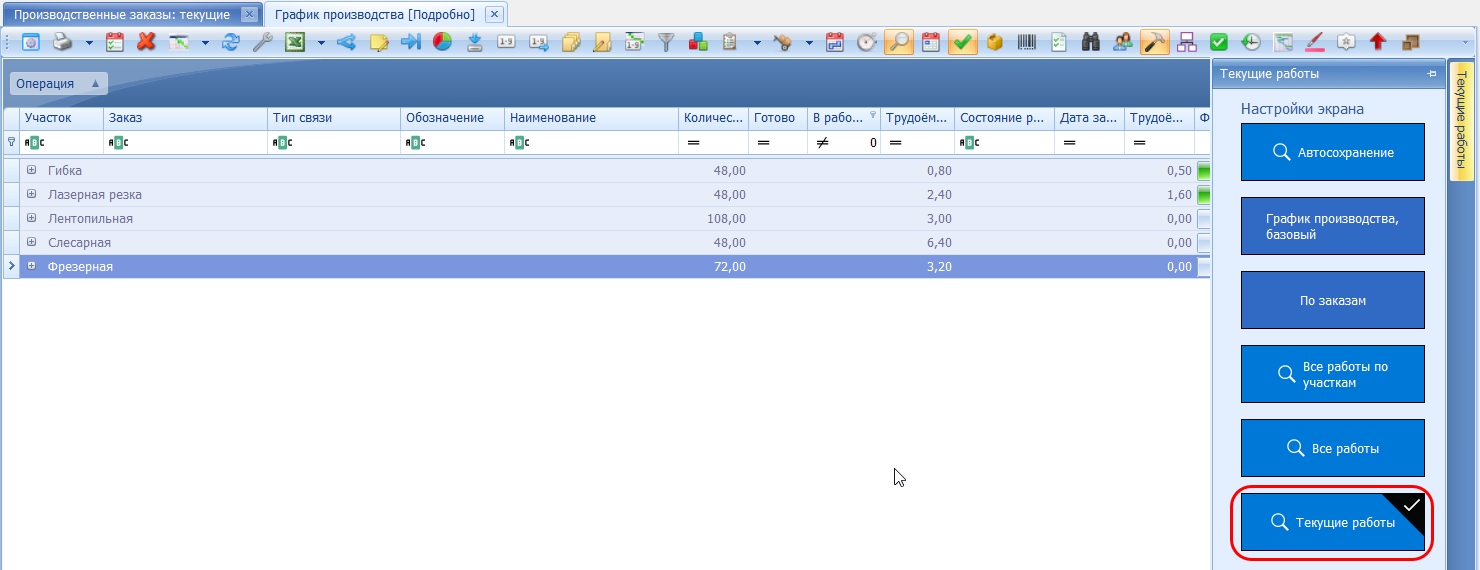Click the download tray icon
Viewport: 1480px width, 570px height.
[x=475, y=42]
